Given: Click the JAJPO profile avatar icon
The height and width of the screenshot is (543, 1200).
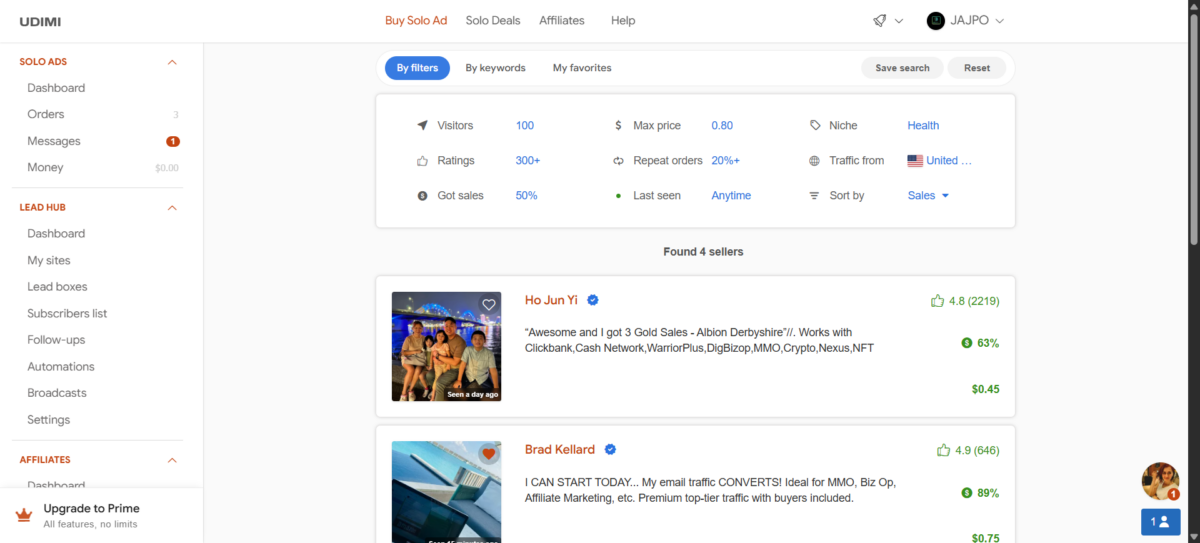Looking at the screenshot, I should click(x=936, y=20).
